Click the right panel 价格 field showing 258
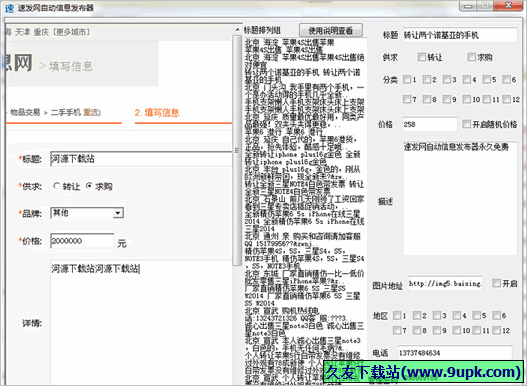The width and height of the screenshot is (527, 386). 430,124
